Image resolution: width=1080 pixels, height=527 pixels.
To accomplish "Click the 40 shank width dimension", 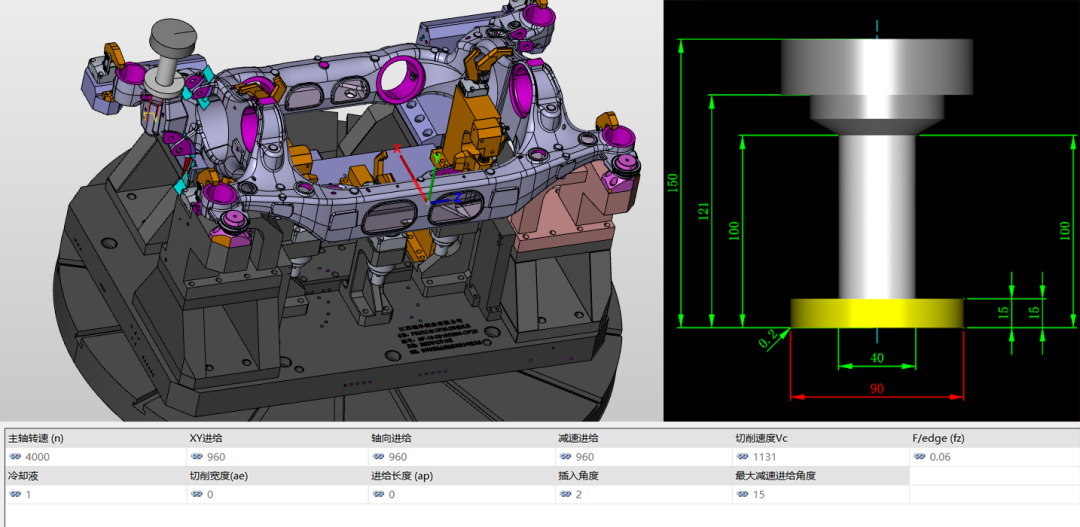I will [x=877, y=358].
